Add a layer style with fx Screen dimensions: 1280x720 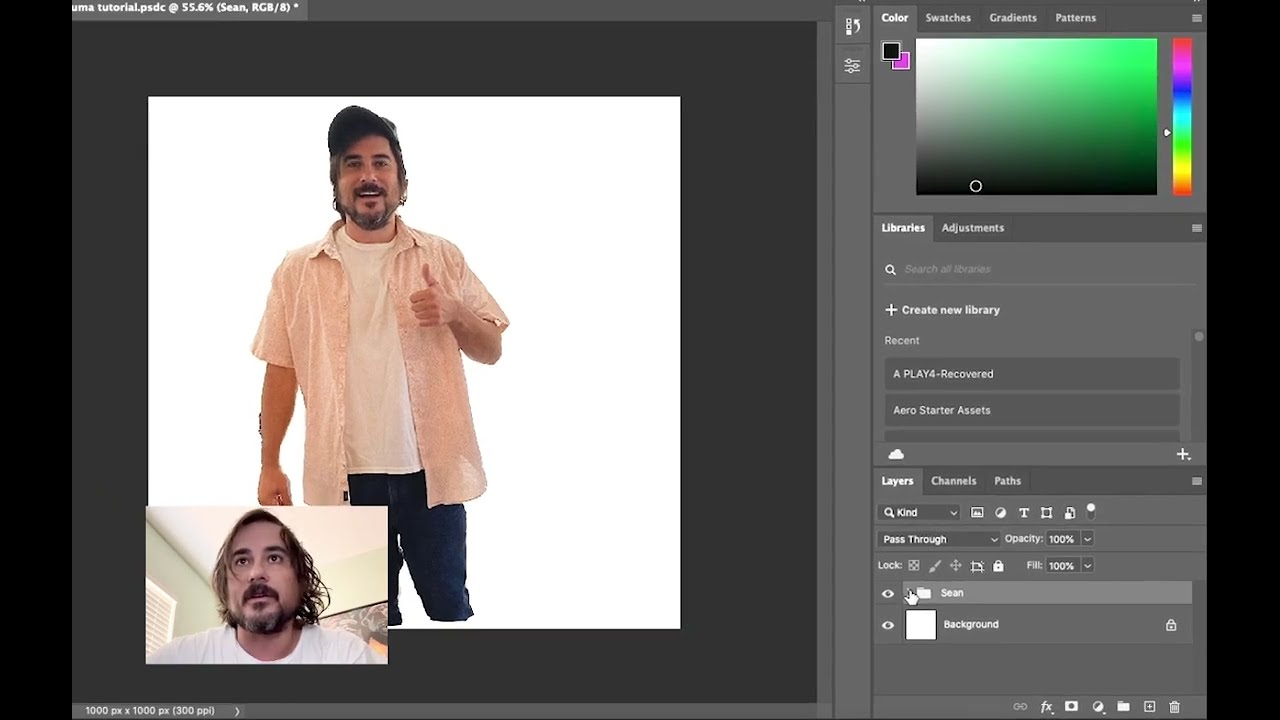[x=1046, y=707]
